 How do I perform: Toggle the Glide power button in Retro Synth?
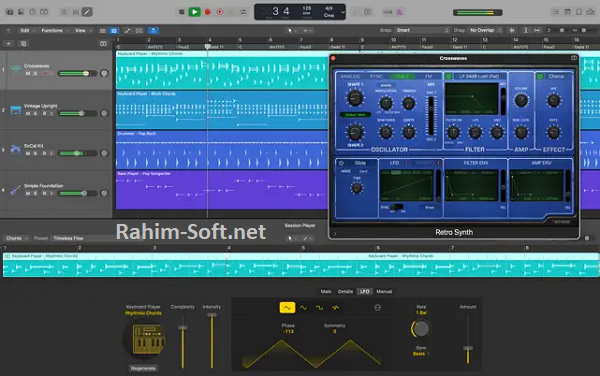(341, 163)
